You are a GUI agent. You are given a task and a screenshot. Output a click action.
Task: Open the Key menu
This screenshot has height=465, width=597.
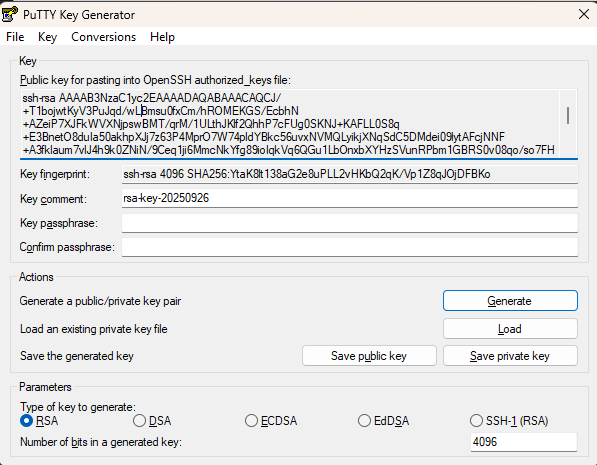48,37
